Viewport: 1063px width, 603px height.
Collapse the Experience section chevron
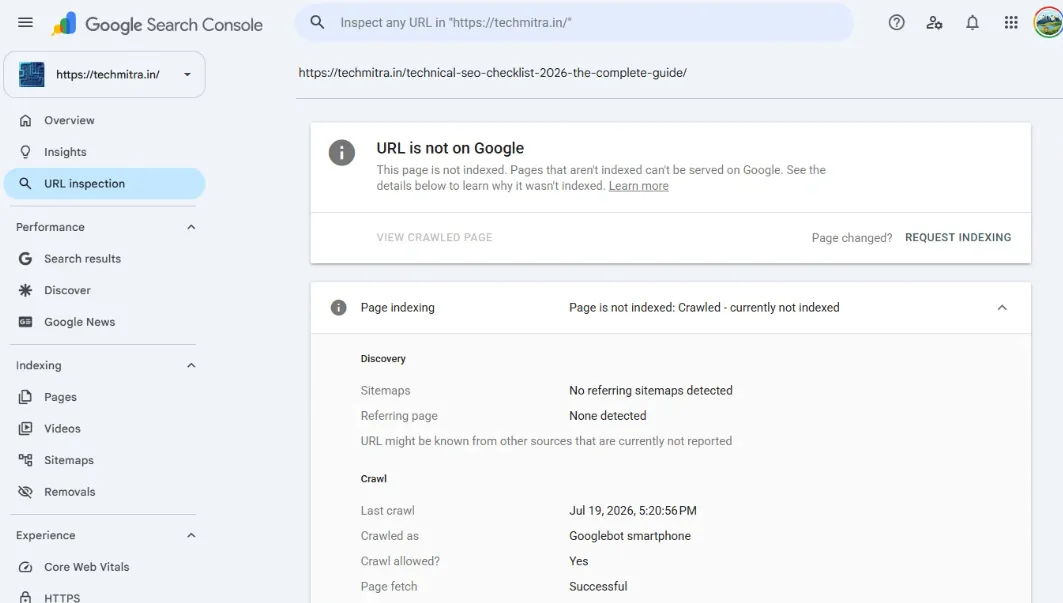coord(191,535)
